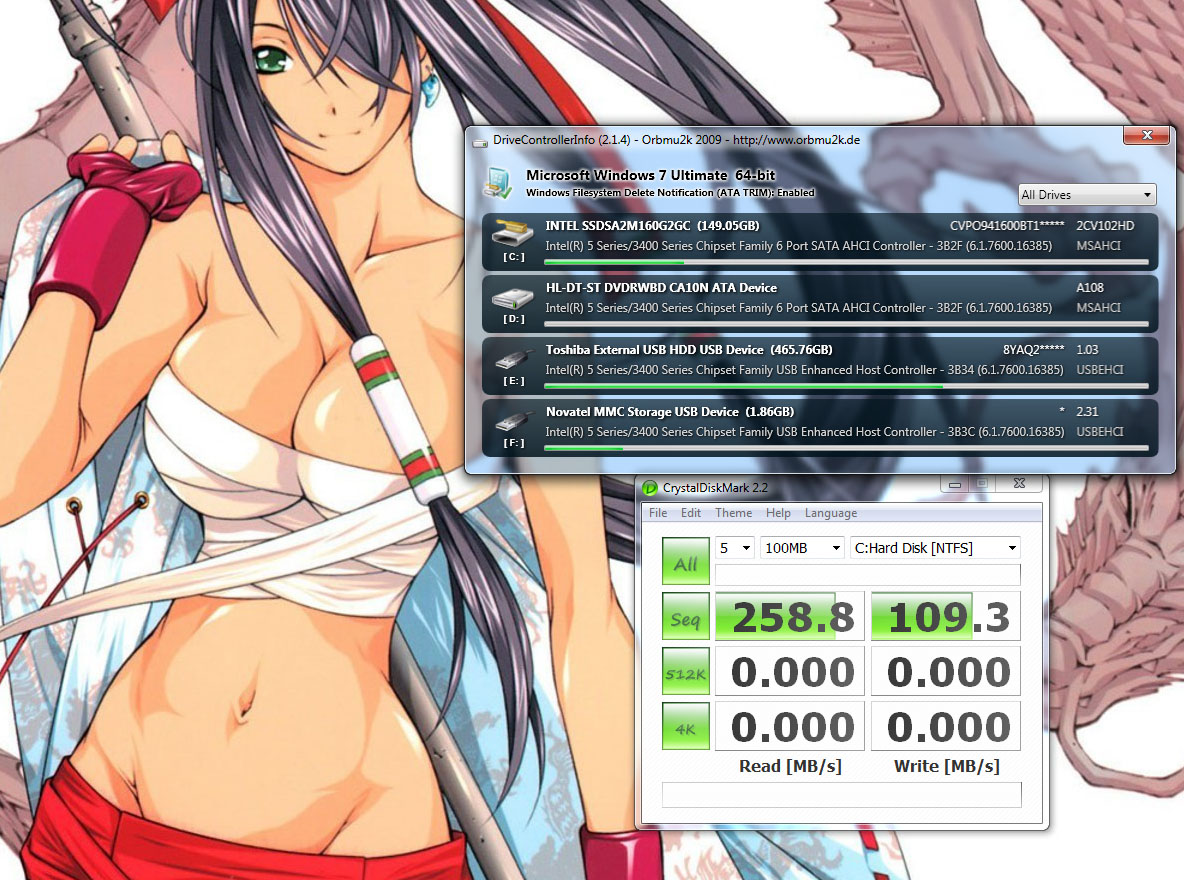Click the Seq read result 258.8

pyautogui.click(x=789, y=616)
